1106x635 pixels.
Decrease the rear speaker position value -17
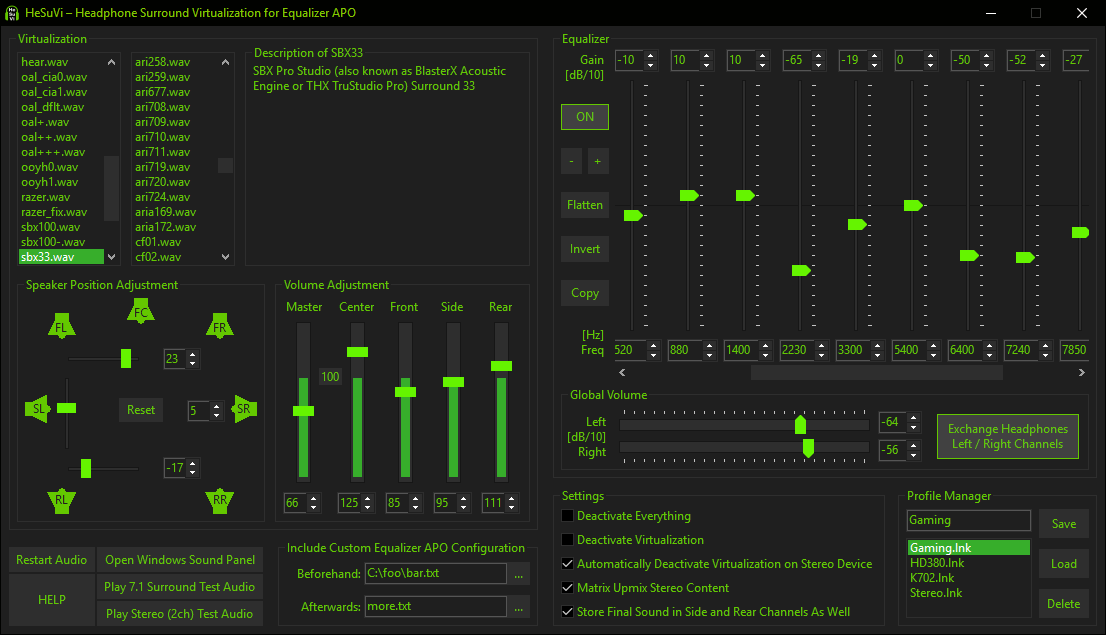pos(193,472)
